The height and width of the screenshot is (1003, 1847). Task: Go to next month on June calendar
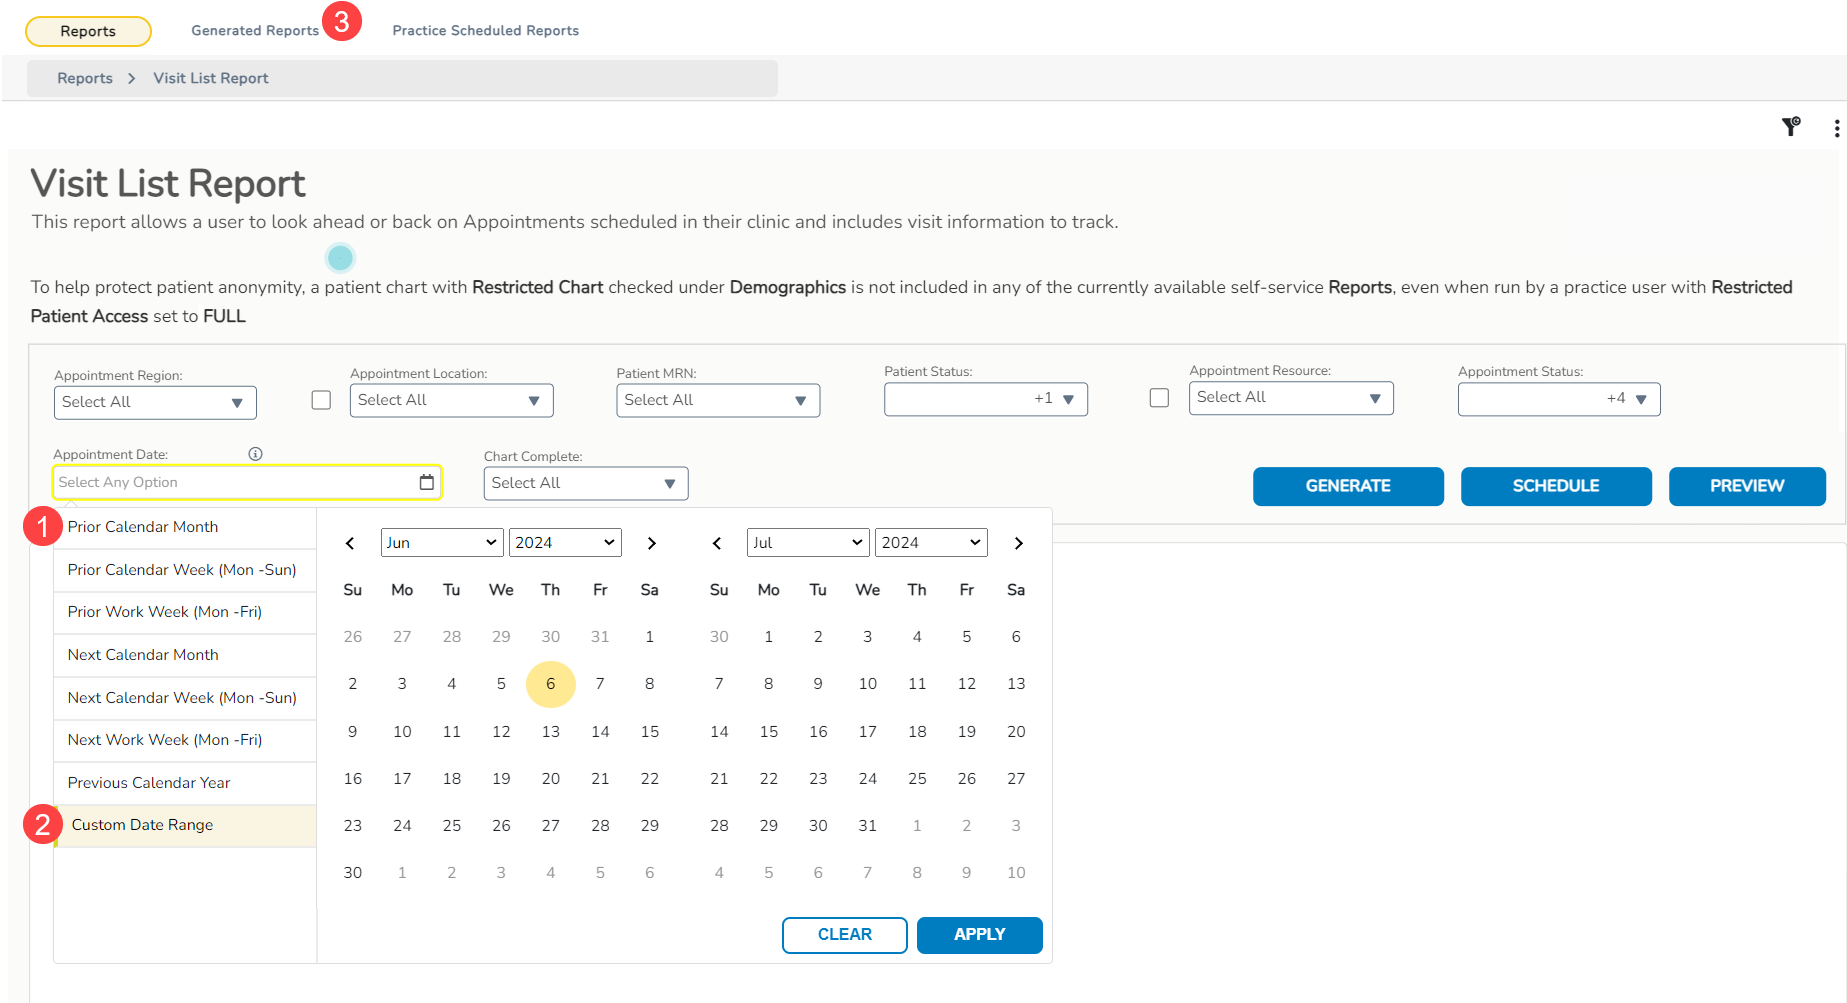(x=652, y=543)
